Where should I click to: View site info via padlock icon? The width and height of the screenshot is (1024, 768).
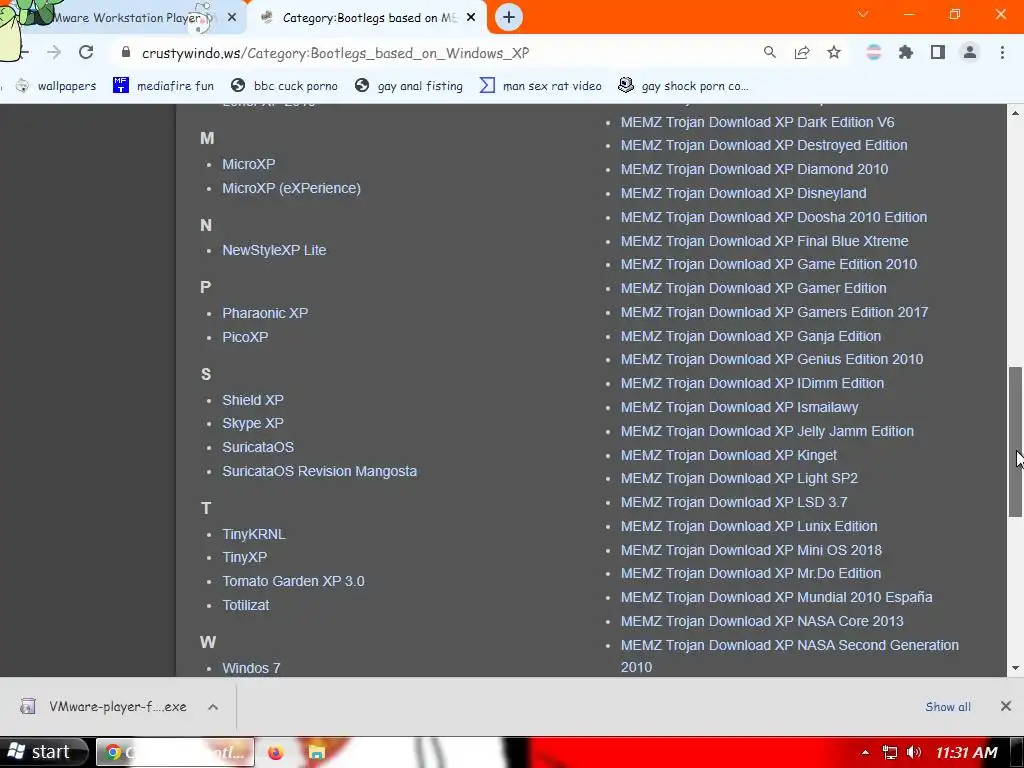click(x=126, y=53)
